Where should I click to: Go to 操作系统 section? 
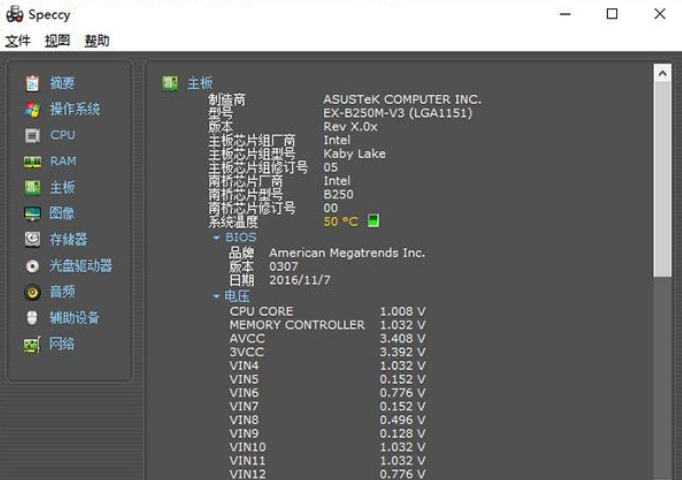[x=75, y=109]
